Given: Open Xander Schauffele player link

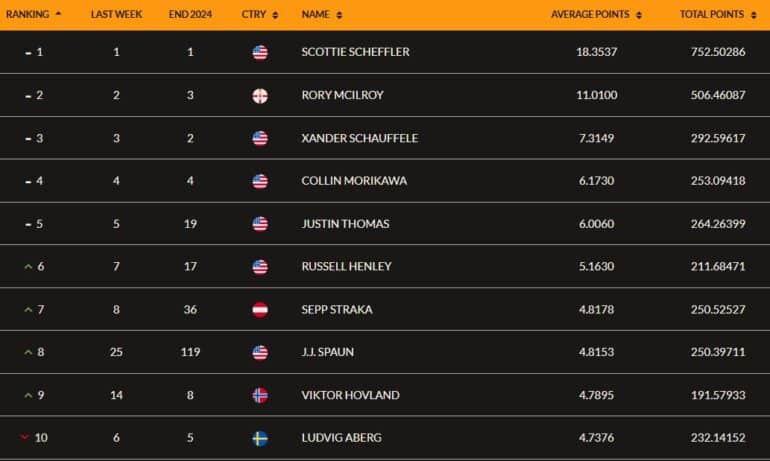Looking at the screenshot, I should point(359,138).
